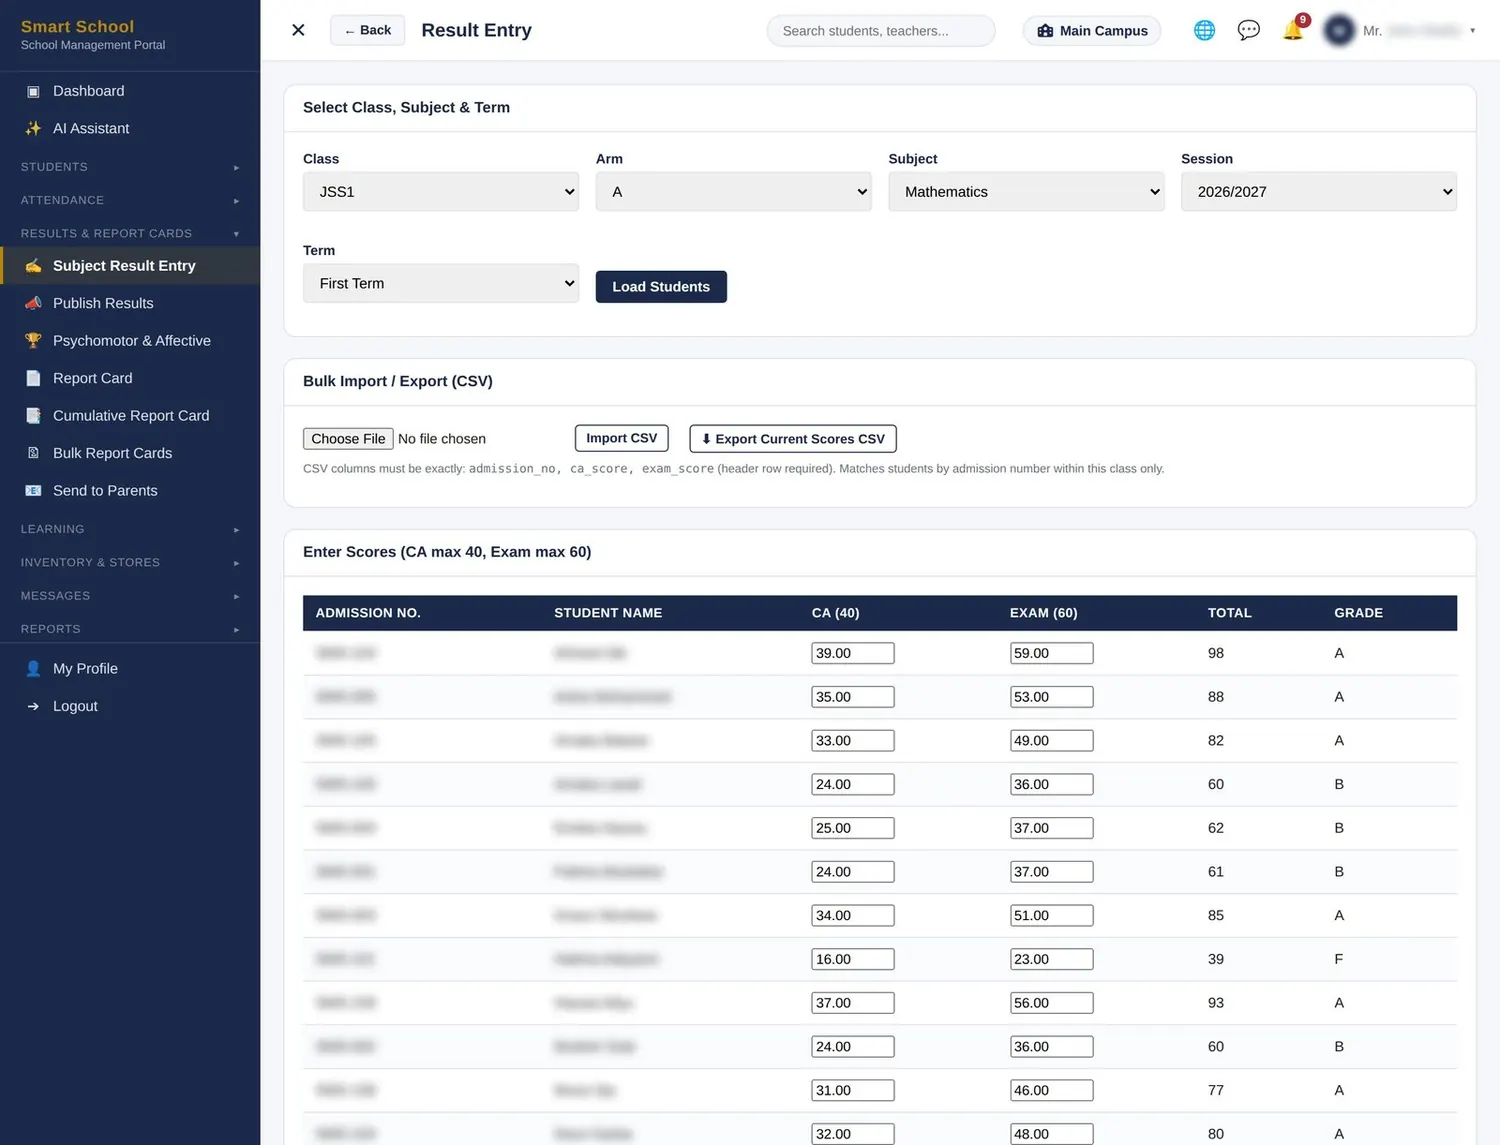
Task: Open Subject Result Entry menu item
Action: tap(130, 265)
